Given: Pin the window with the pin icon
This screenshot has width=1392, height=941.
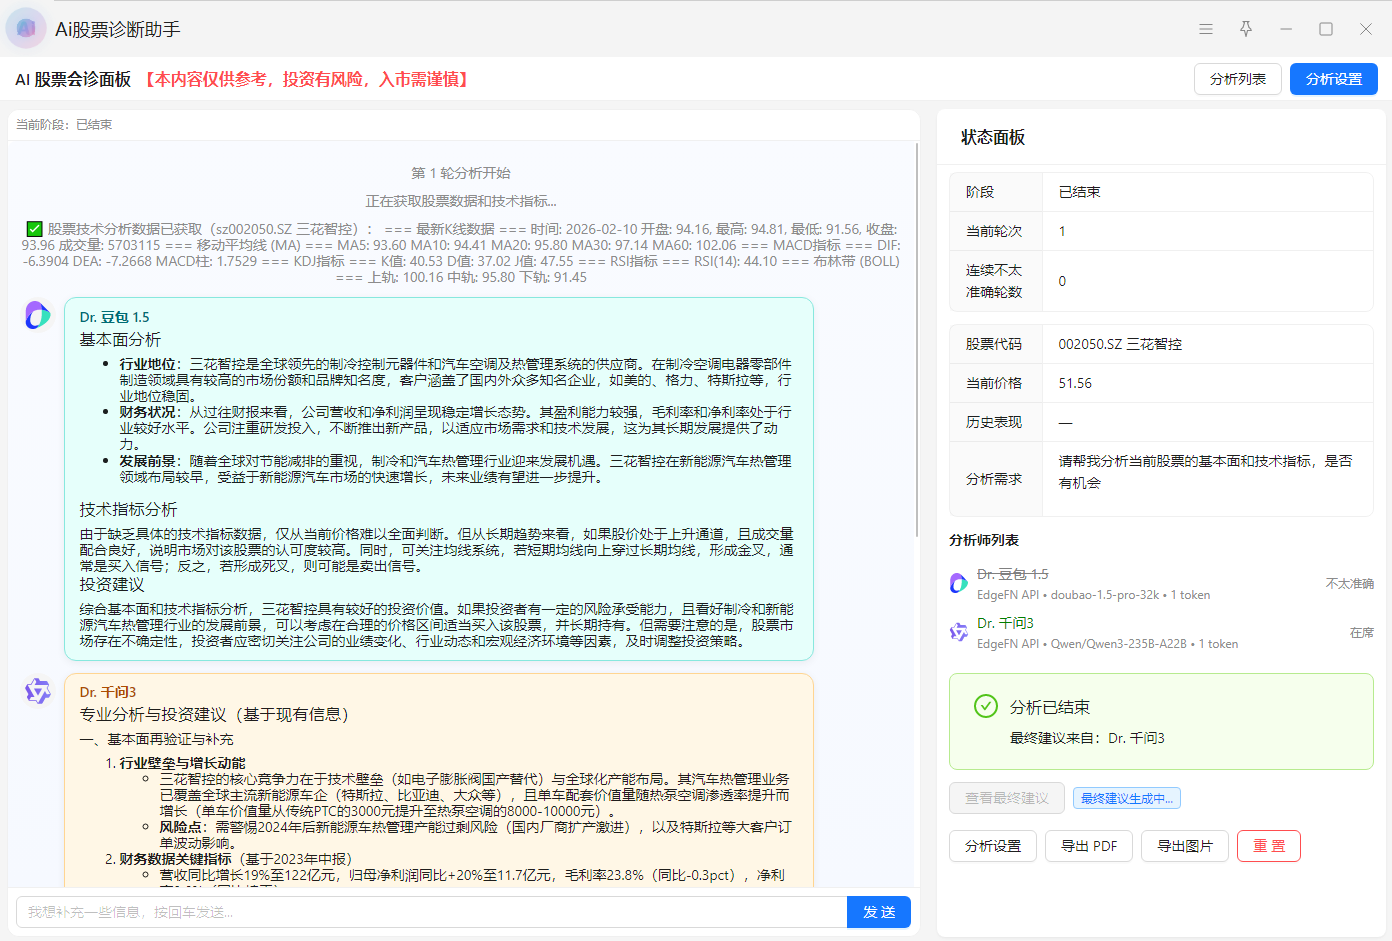Looking at the screenshot, I should click(x=1246, y=29).
